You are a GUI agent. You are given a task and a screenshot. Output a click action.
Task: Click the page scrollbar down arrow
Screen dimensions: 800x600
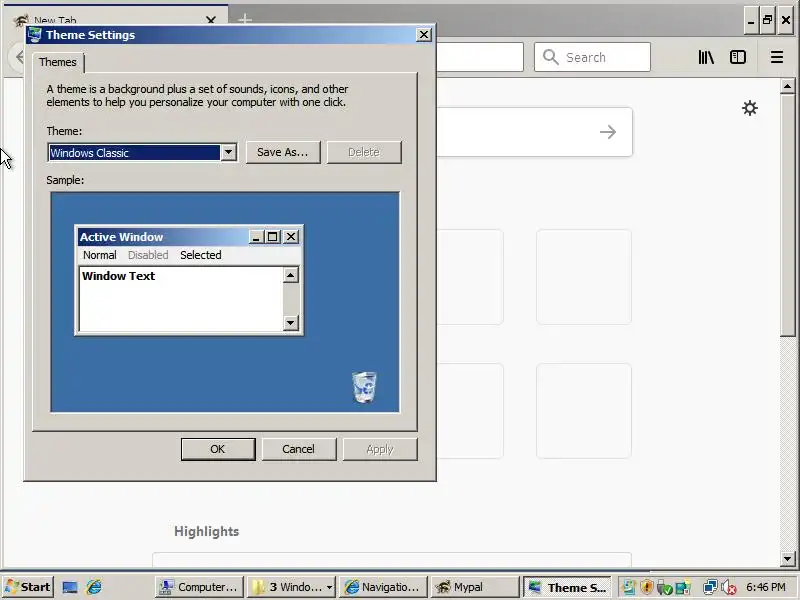[787, 559]
